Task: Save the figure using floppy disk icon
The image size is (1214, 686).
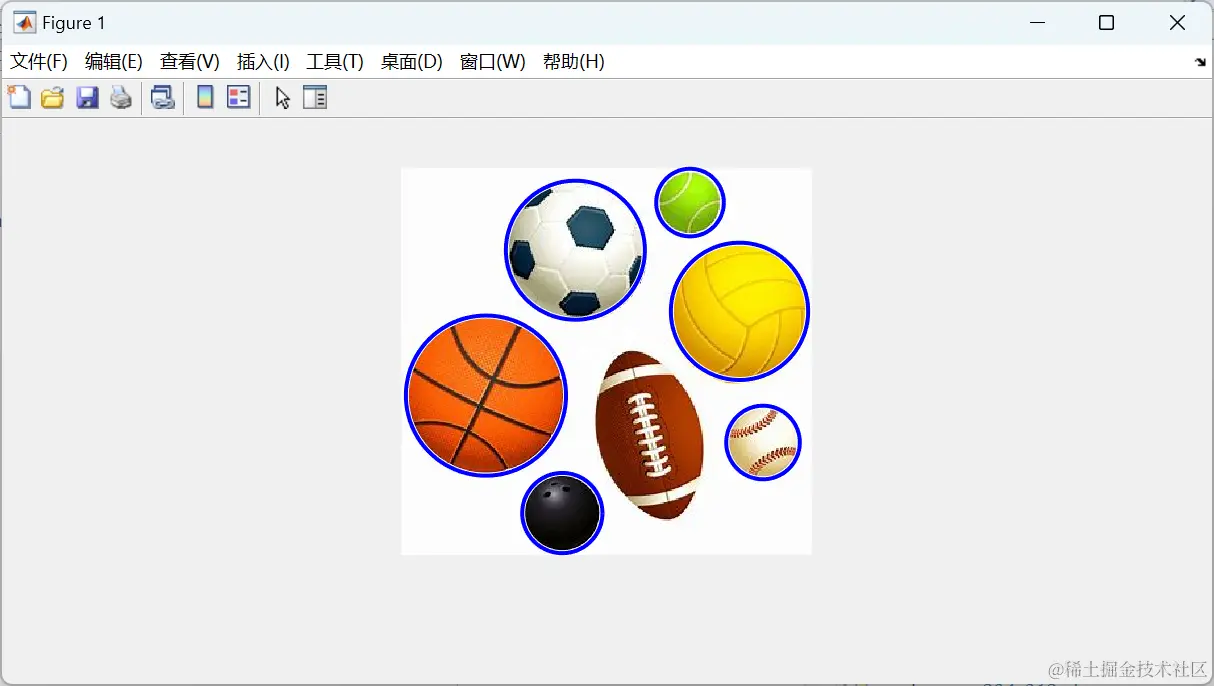Action: click(x=87, y=97)
